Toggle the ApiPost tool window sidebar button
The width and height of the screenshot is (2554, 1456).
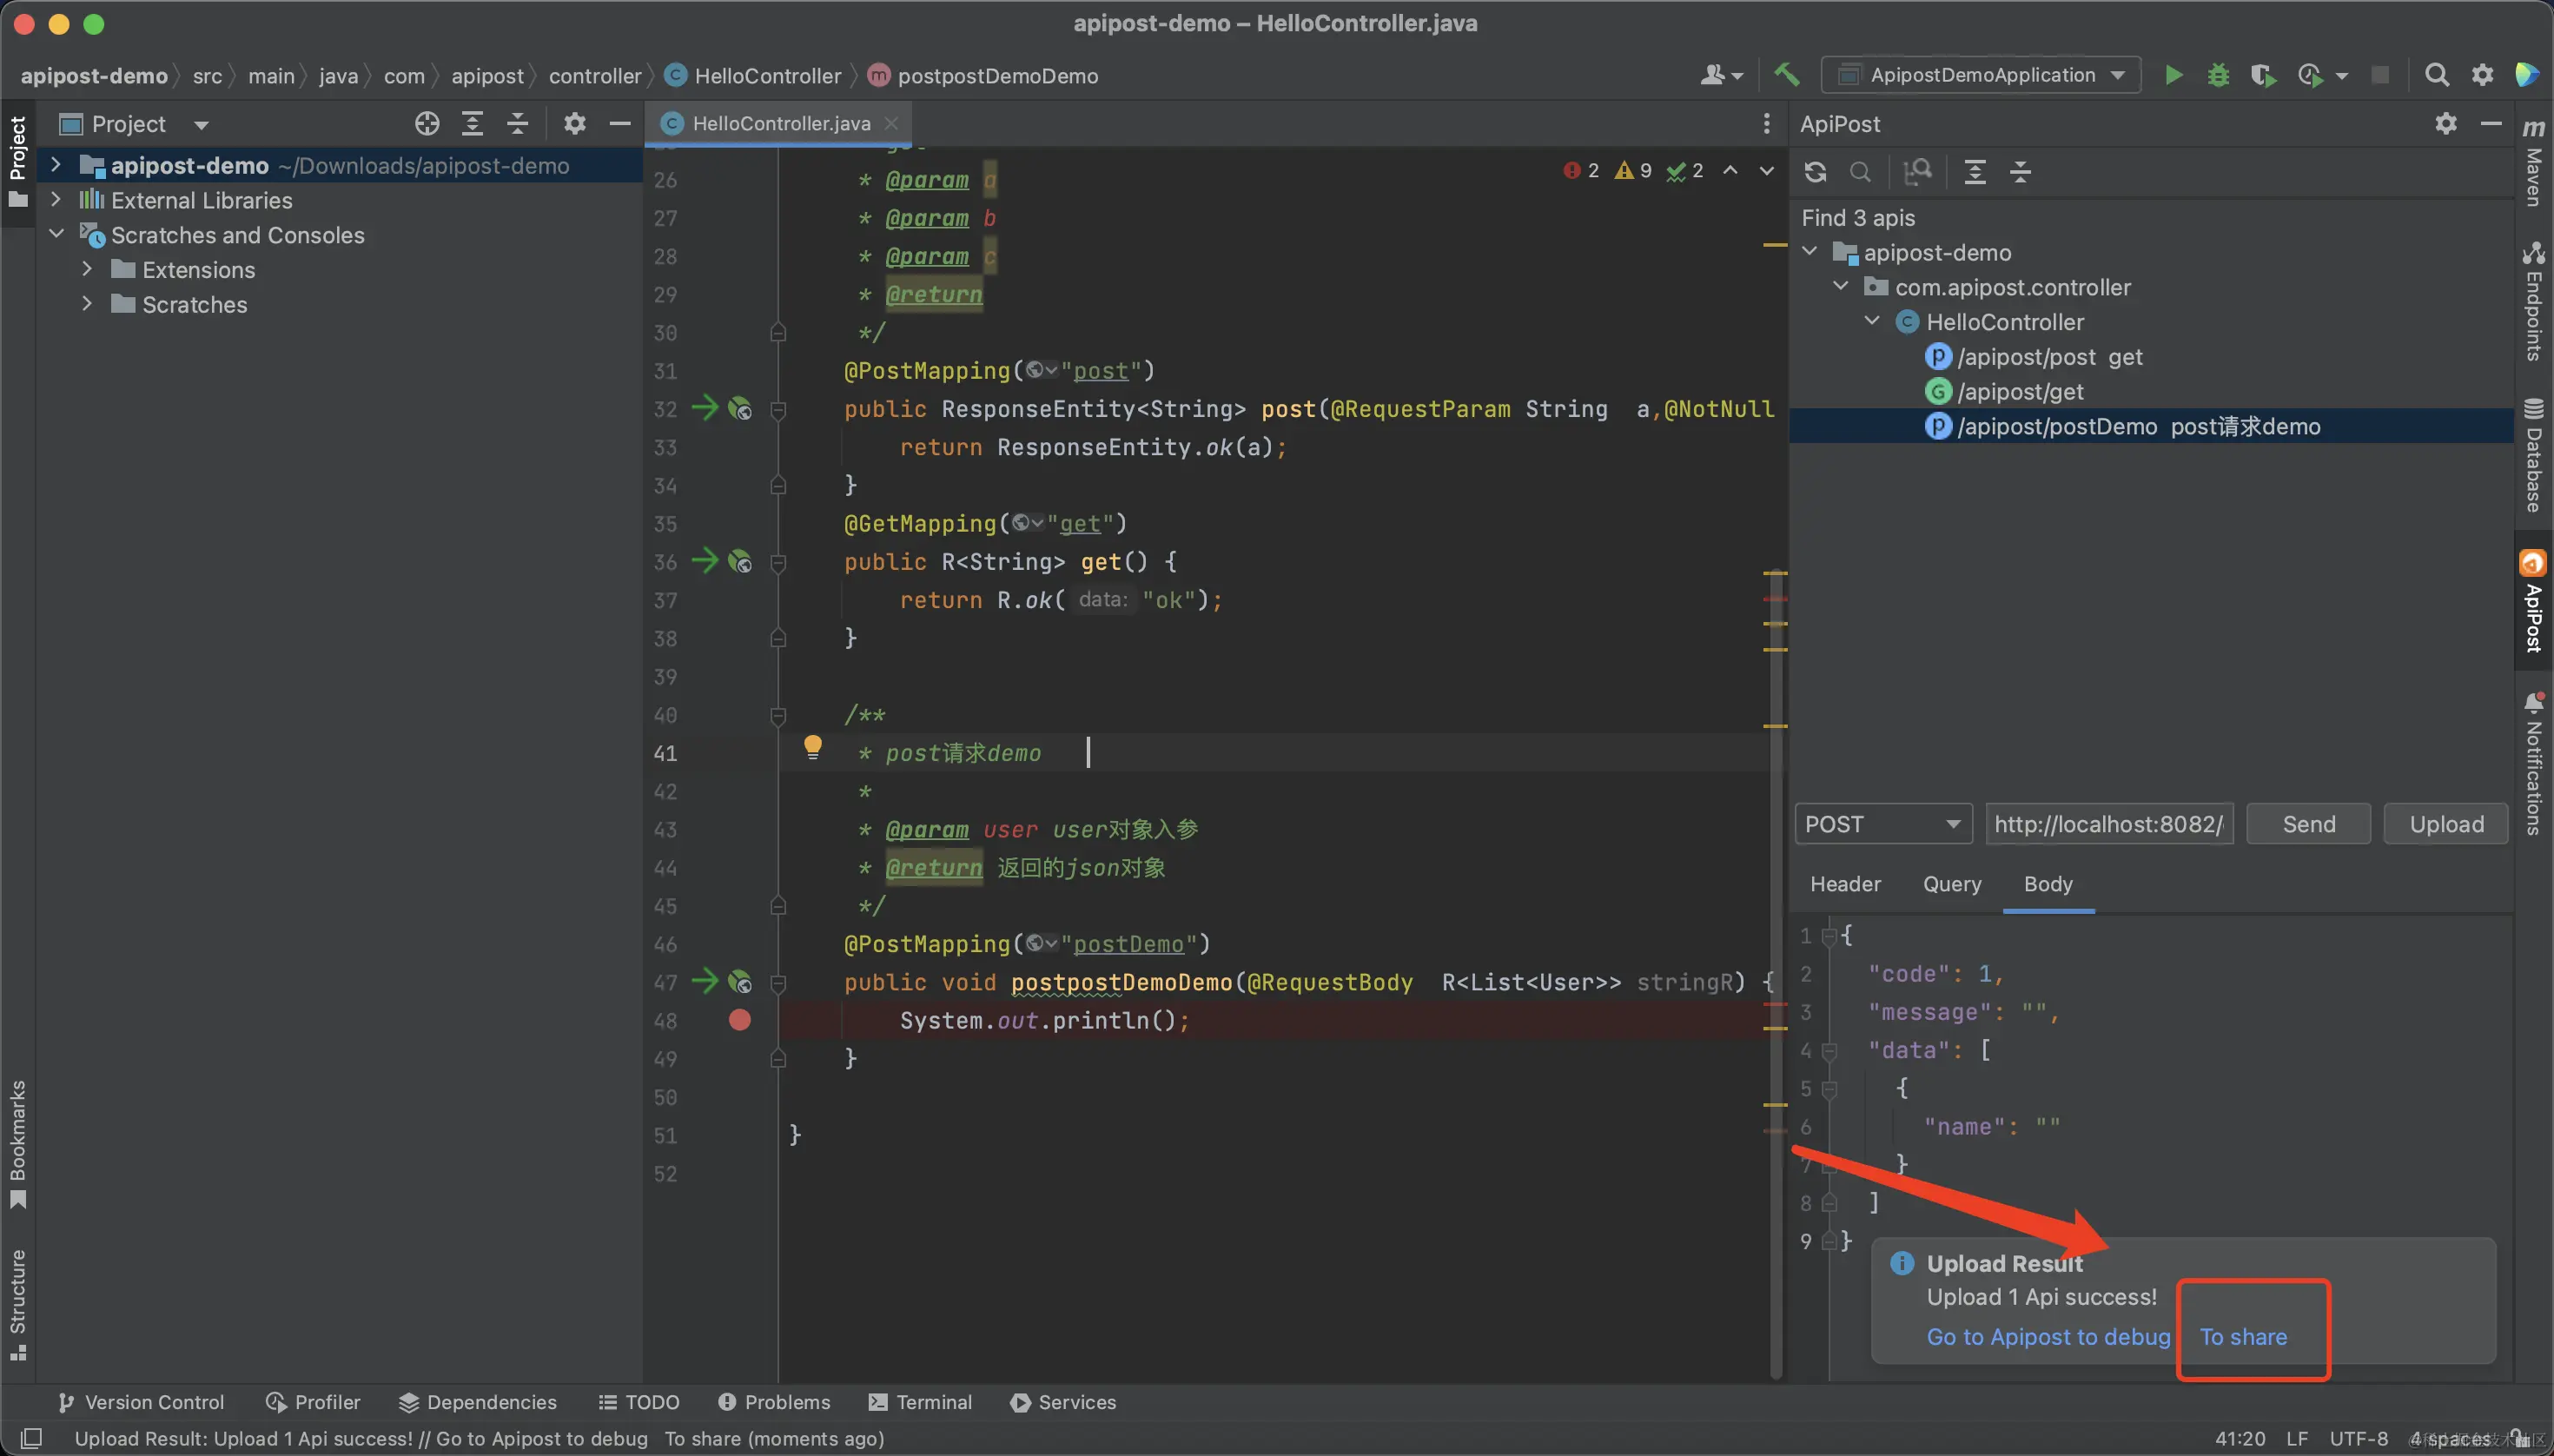2533,600
